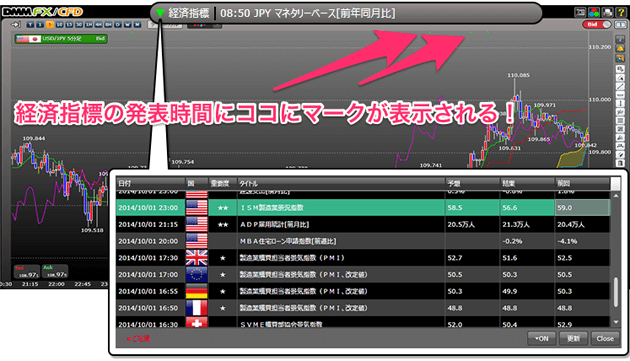Viewport: 630px width, 361px height.
Task: Select the 2014/10/01 20:00 MBA住宅ローン row
Action: point(363,241)
